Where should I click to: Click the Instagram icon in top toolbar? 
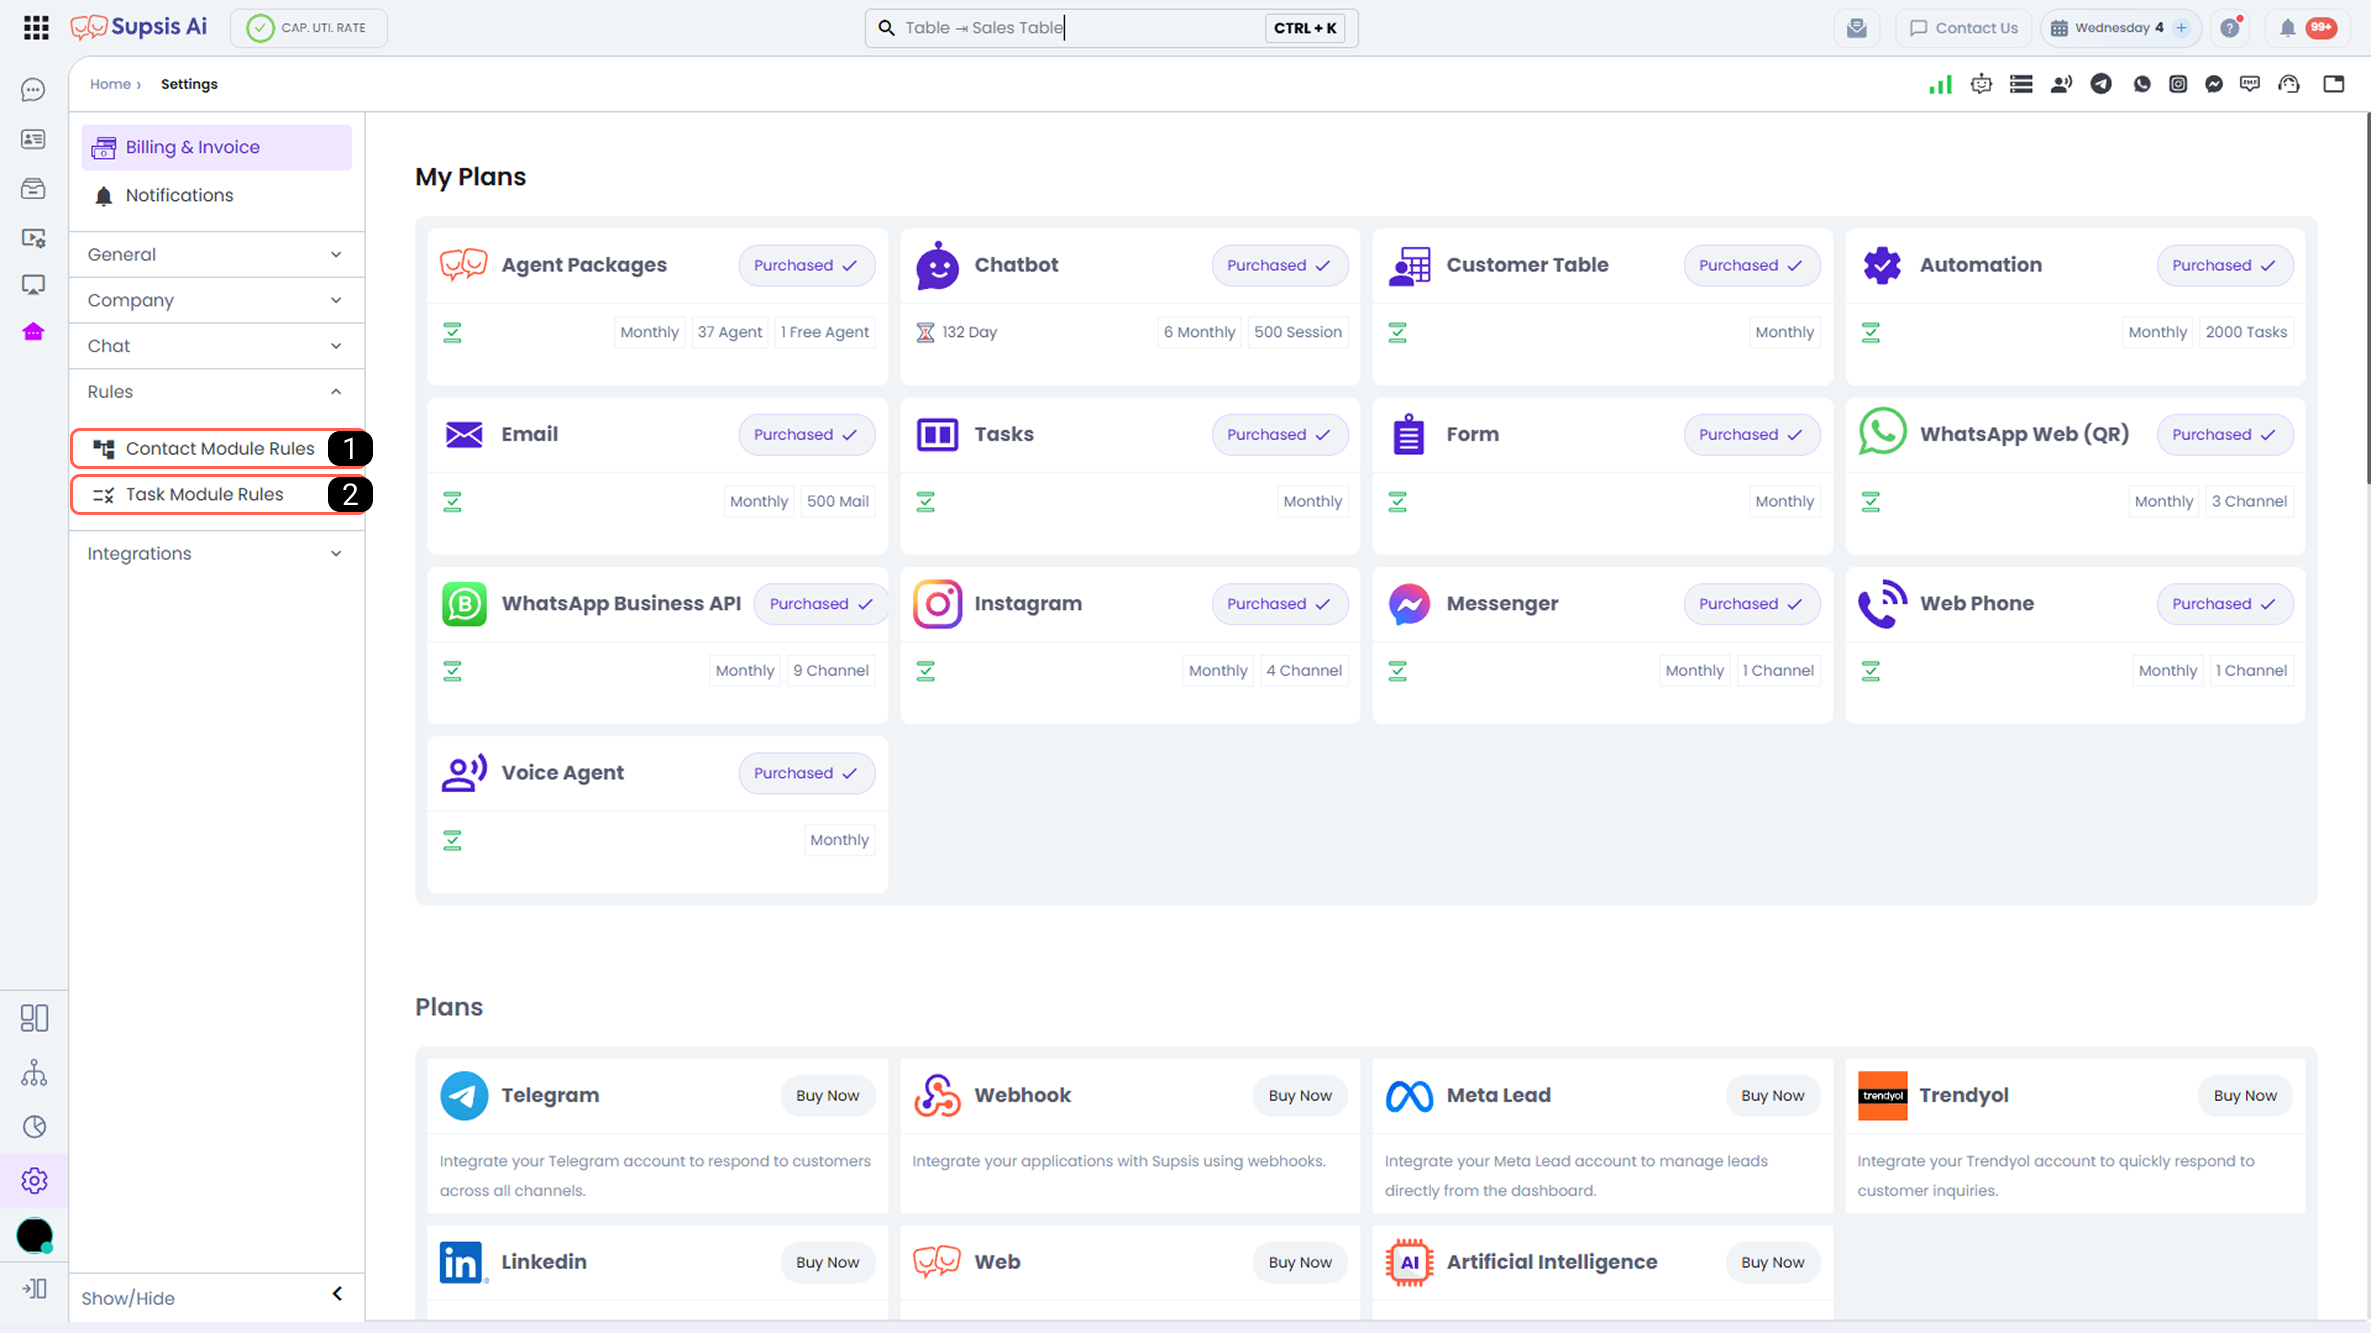(2178, 84)
